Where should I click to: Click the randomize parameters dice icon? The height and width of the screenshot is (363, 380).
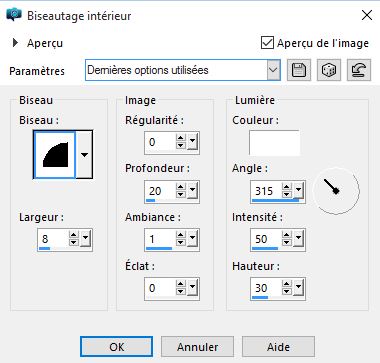point(329,70)
